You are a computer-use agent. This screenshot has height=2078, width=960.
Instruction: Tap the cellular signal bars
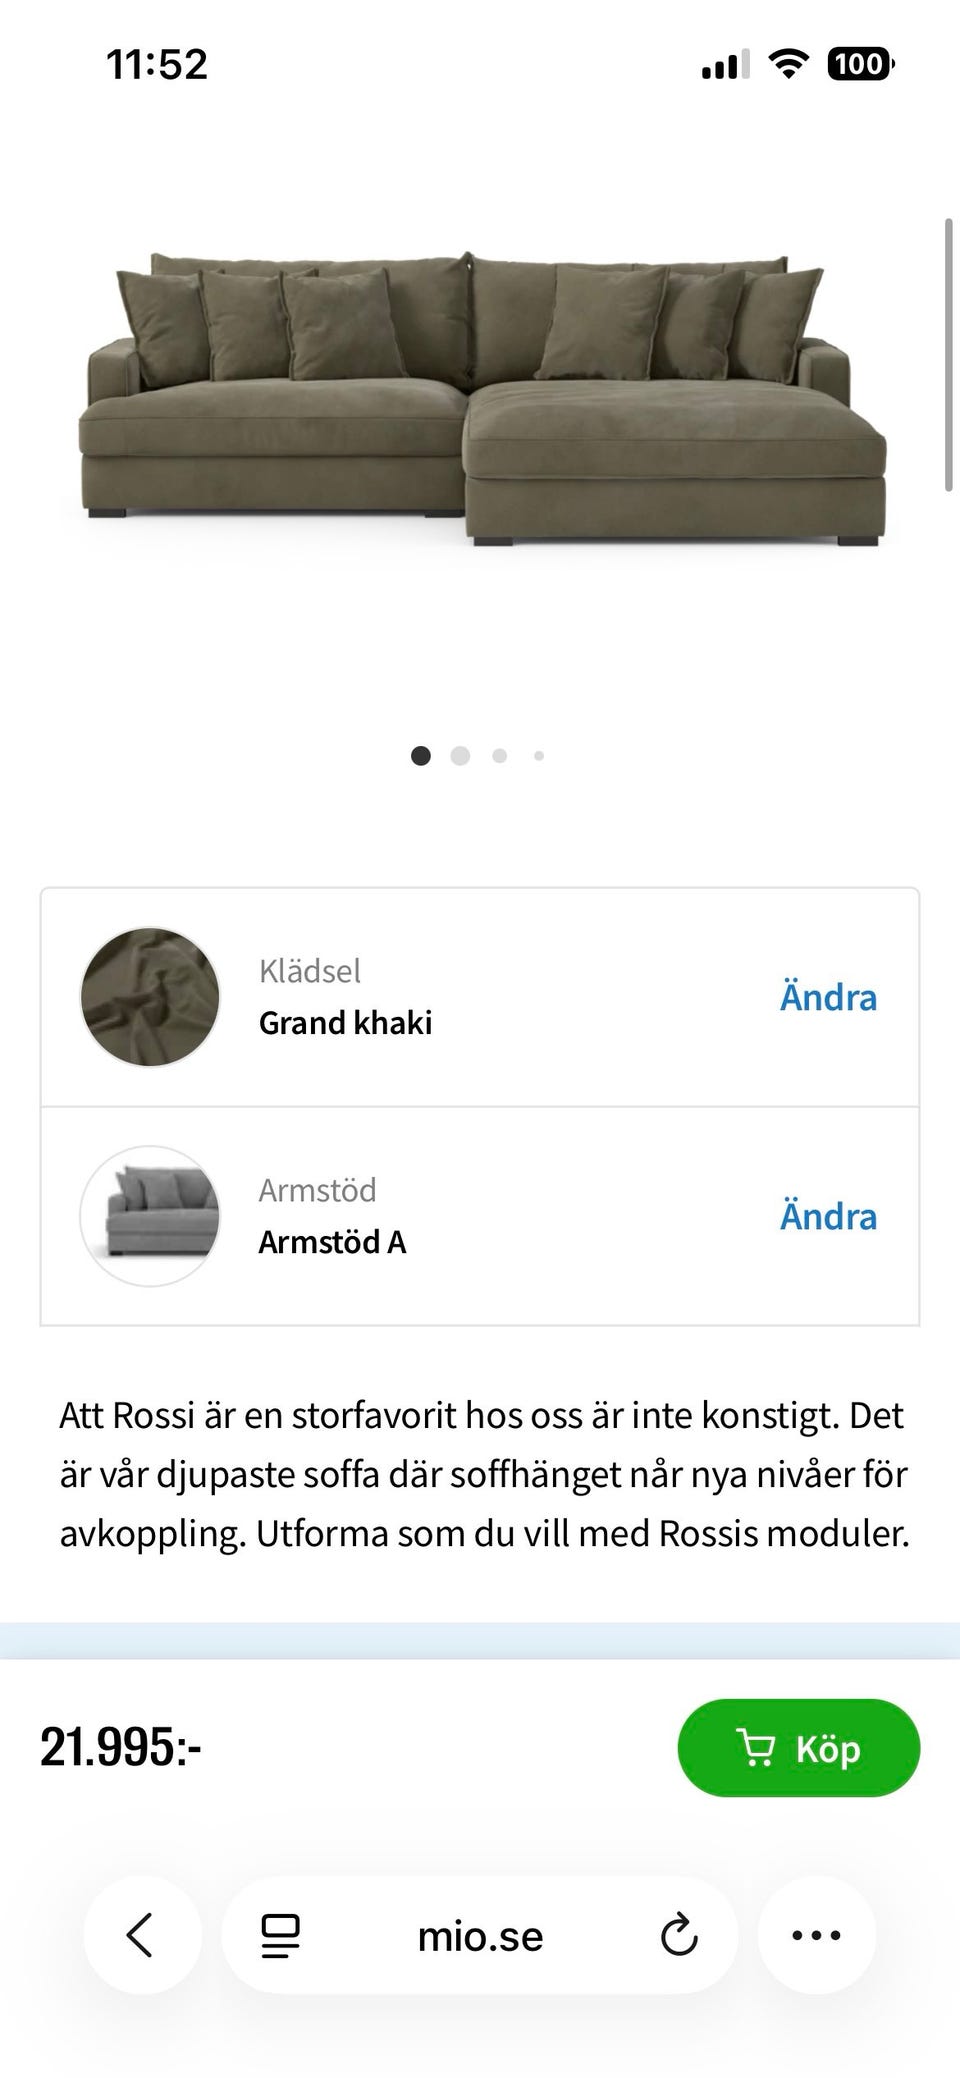click(x=725, y=66)
